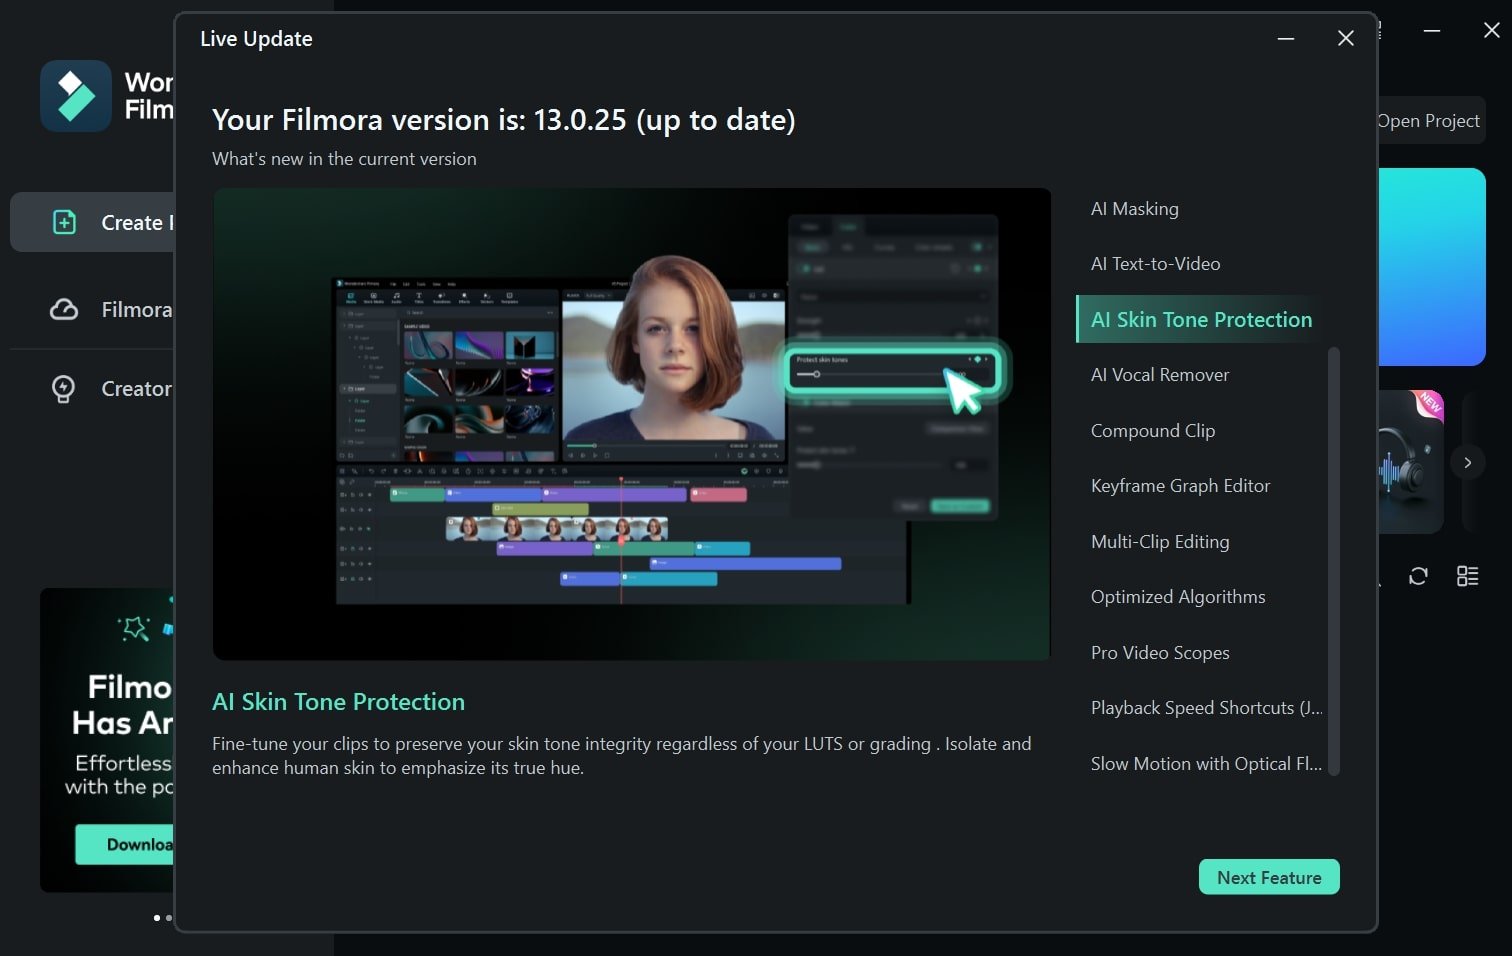
Task: Click the refresh icon in main window
Action: tap(1418, 576)
